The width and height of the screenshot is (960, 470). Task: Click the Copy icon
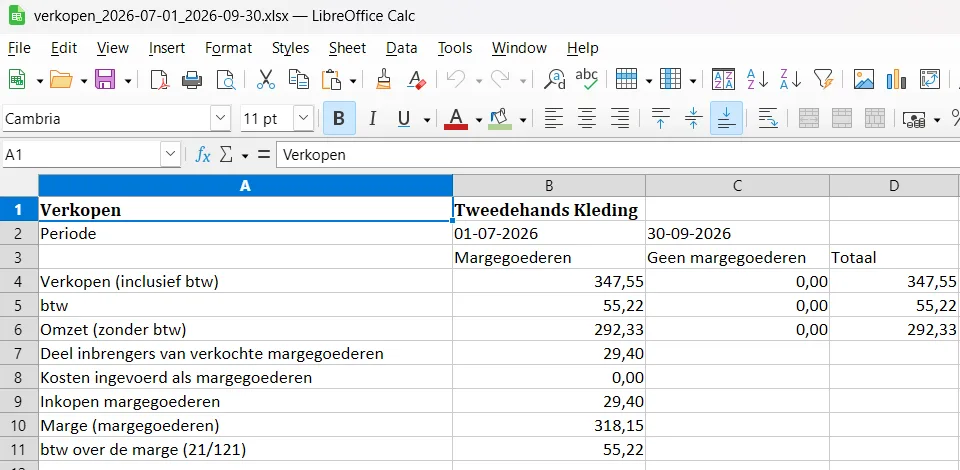pos(299,80)
